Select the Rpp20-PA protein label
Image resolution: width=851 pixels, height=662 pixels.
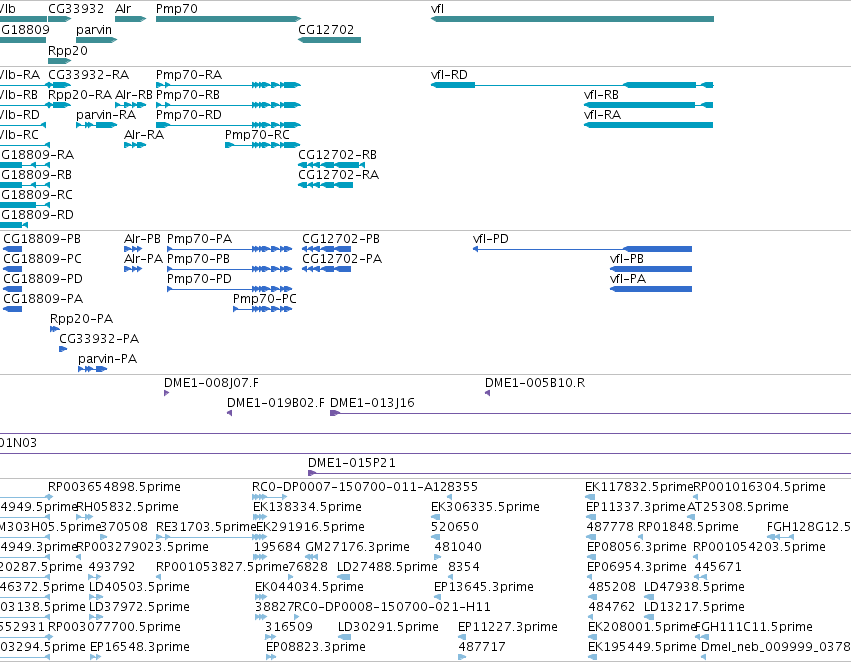81,319
